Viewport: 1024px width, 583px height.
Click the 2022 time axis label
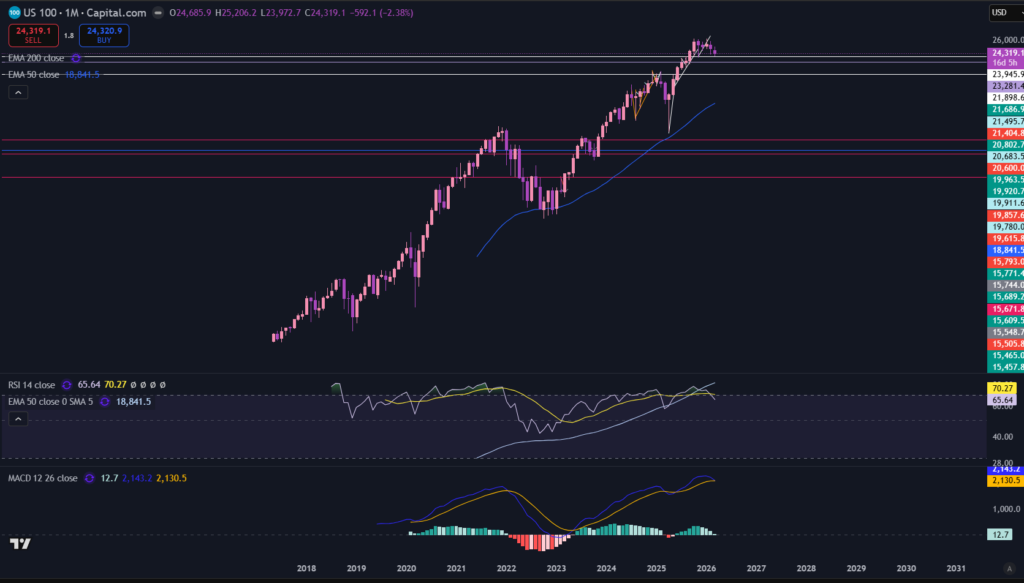click(506, 569)
